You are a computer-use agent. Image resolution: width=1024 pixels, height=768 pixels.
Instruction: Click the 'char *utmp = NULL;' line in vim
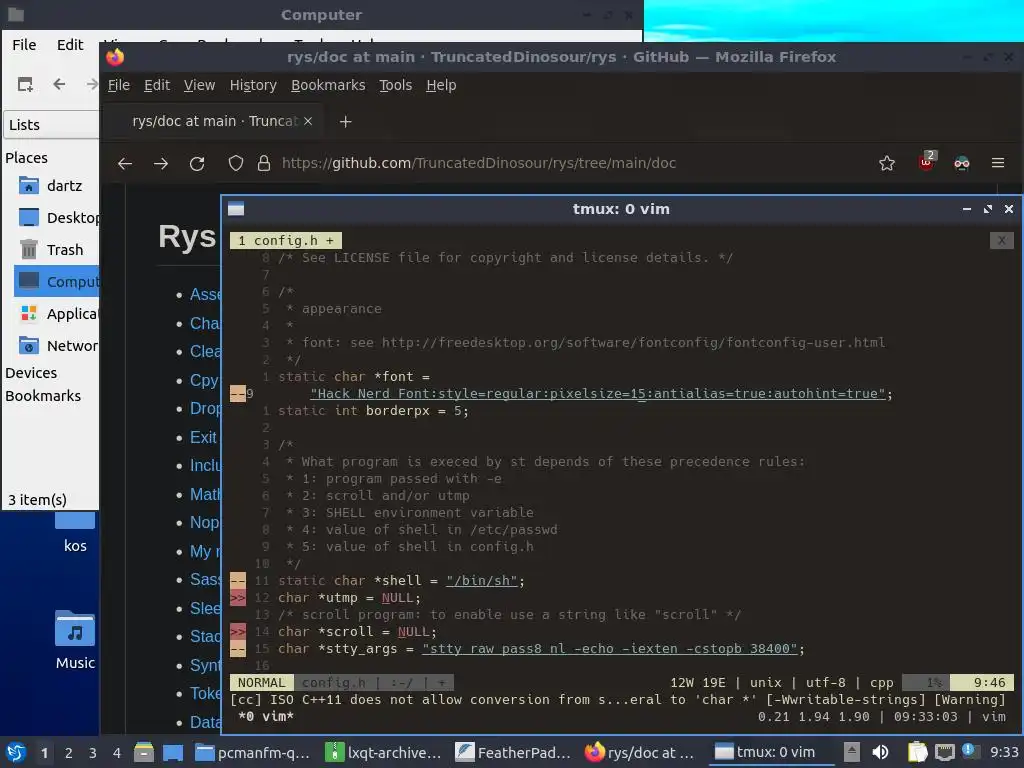349,598
